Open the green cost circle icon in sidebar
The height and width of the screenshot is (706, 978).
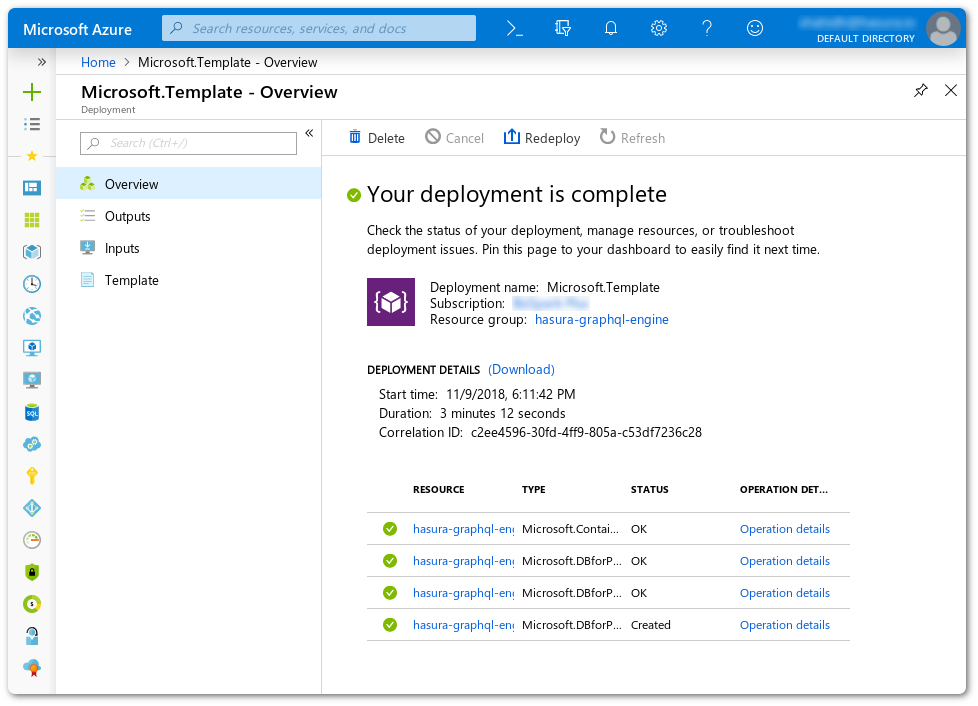(x=32, y=604)
